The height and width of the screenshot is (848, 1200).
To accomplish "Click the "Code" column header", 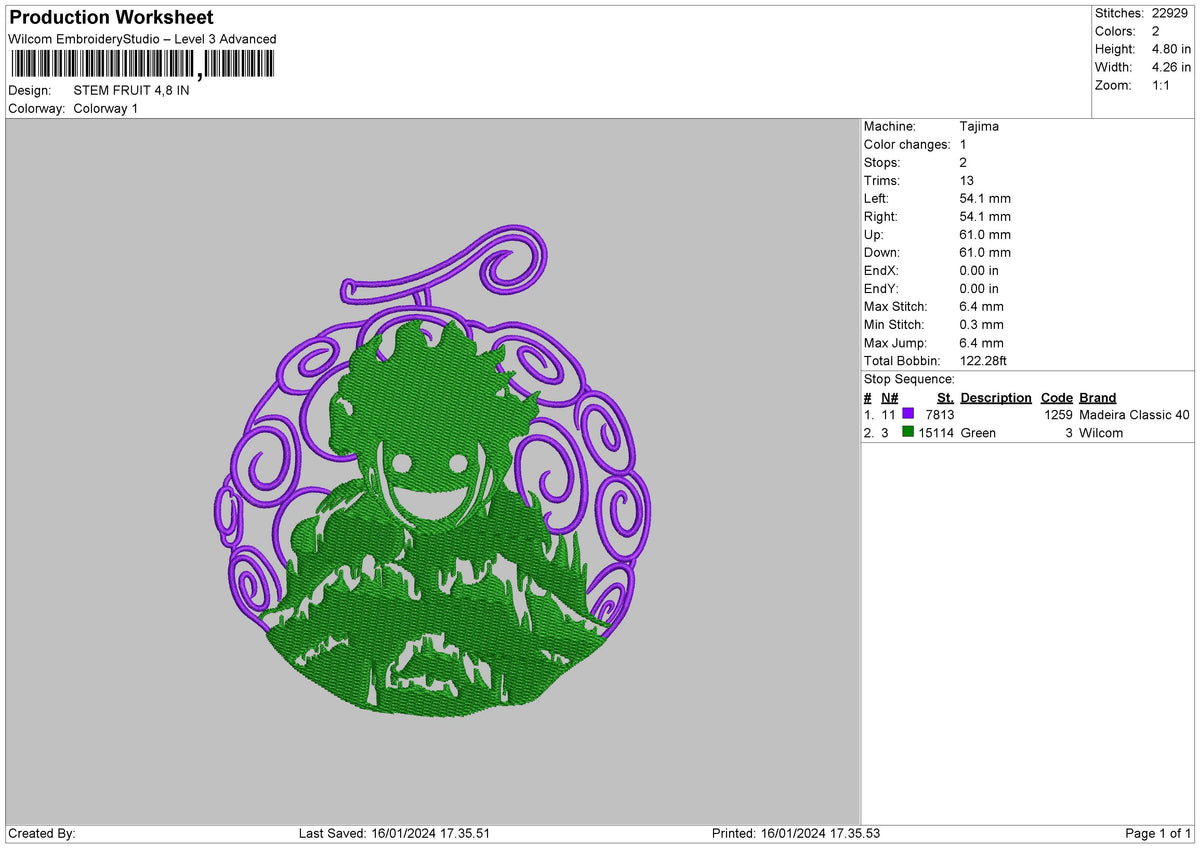I will (x=1056, y=397).
